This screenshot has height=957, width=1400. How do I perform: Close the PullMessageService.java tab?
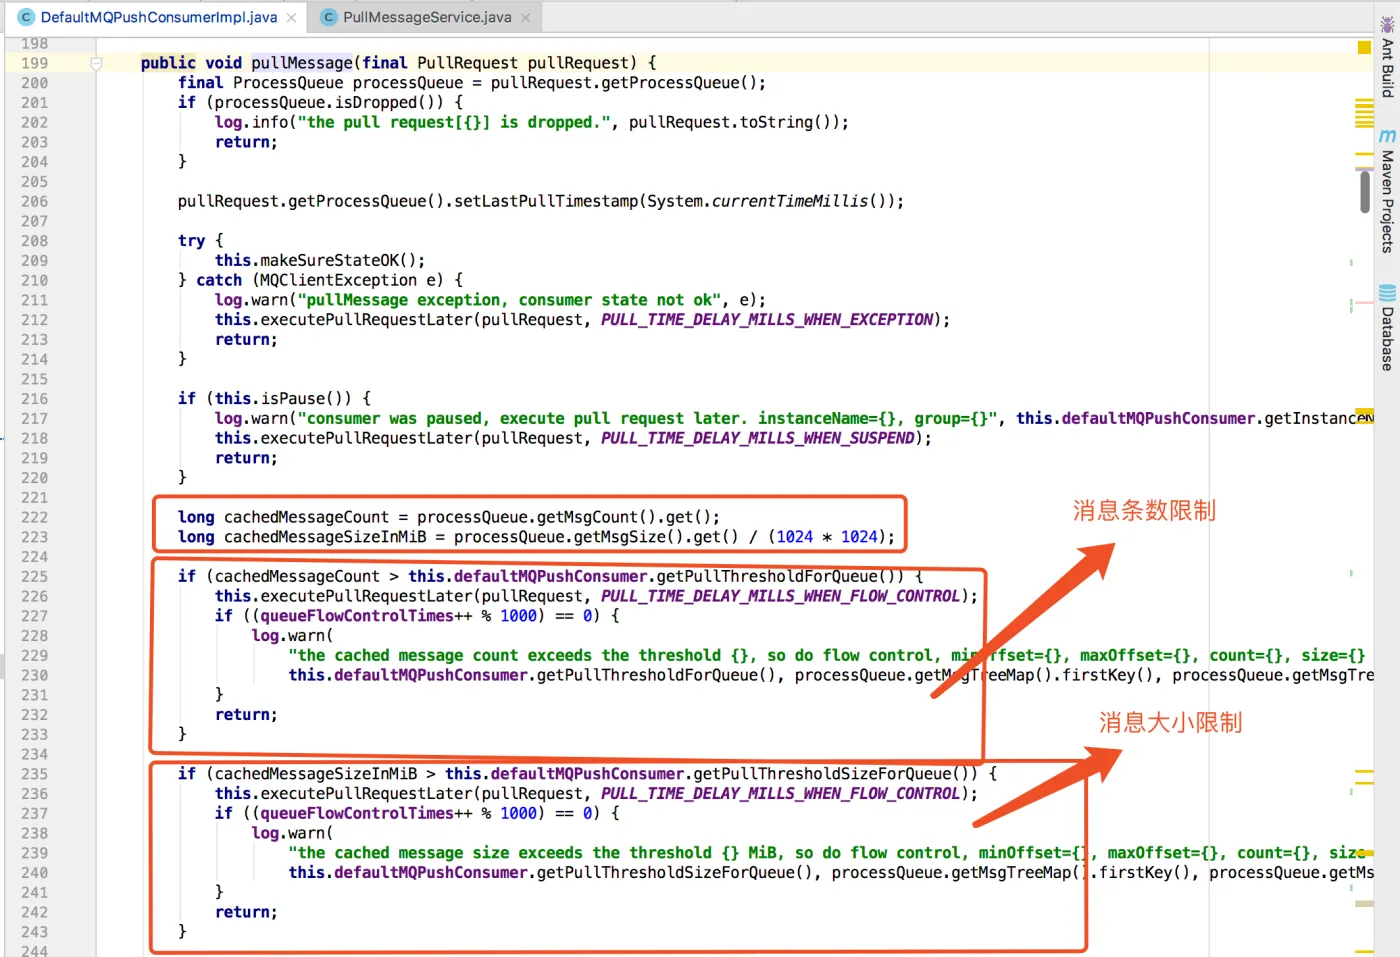pyautogui.click(x=526, y=18)
